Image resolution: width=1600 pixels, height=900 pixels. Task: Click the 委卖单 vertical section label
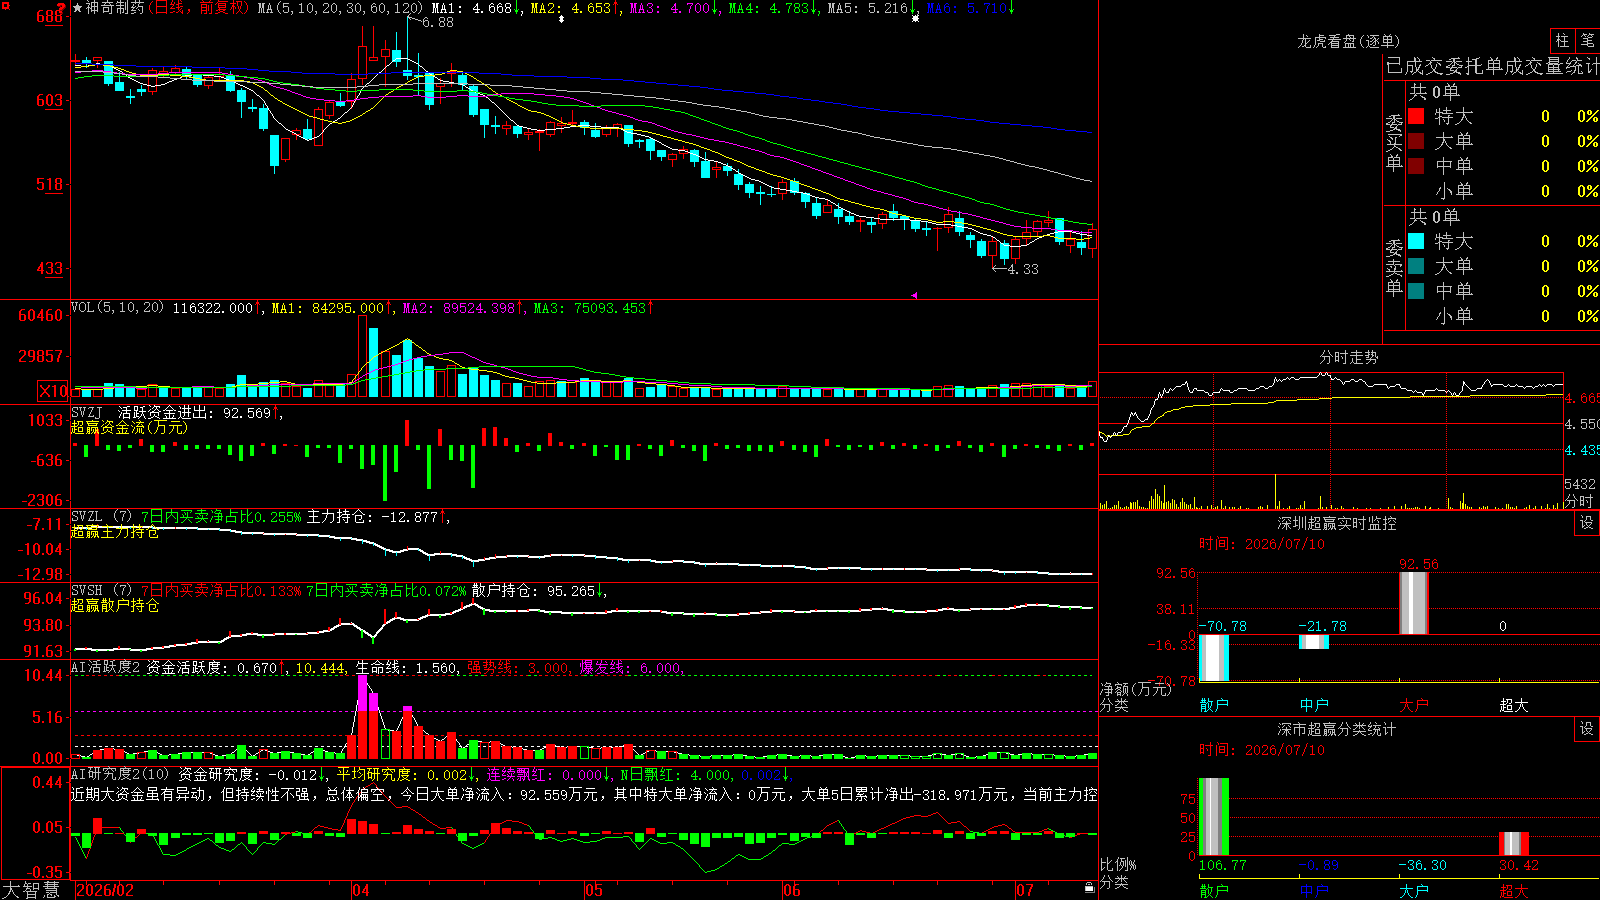[x=1394, y=267]
